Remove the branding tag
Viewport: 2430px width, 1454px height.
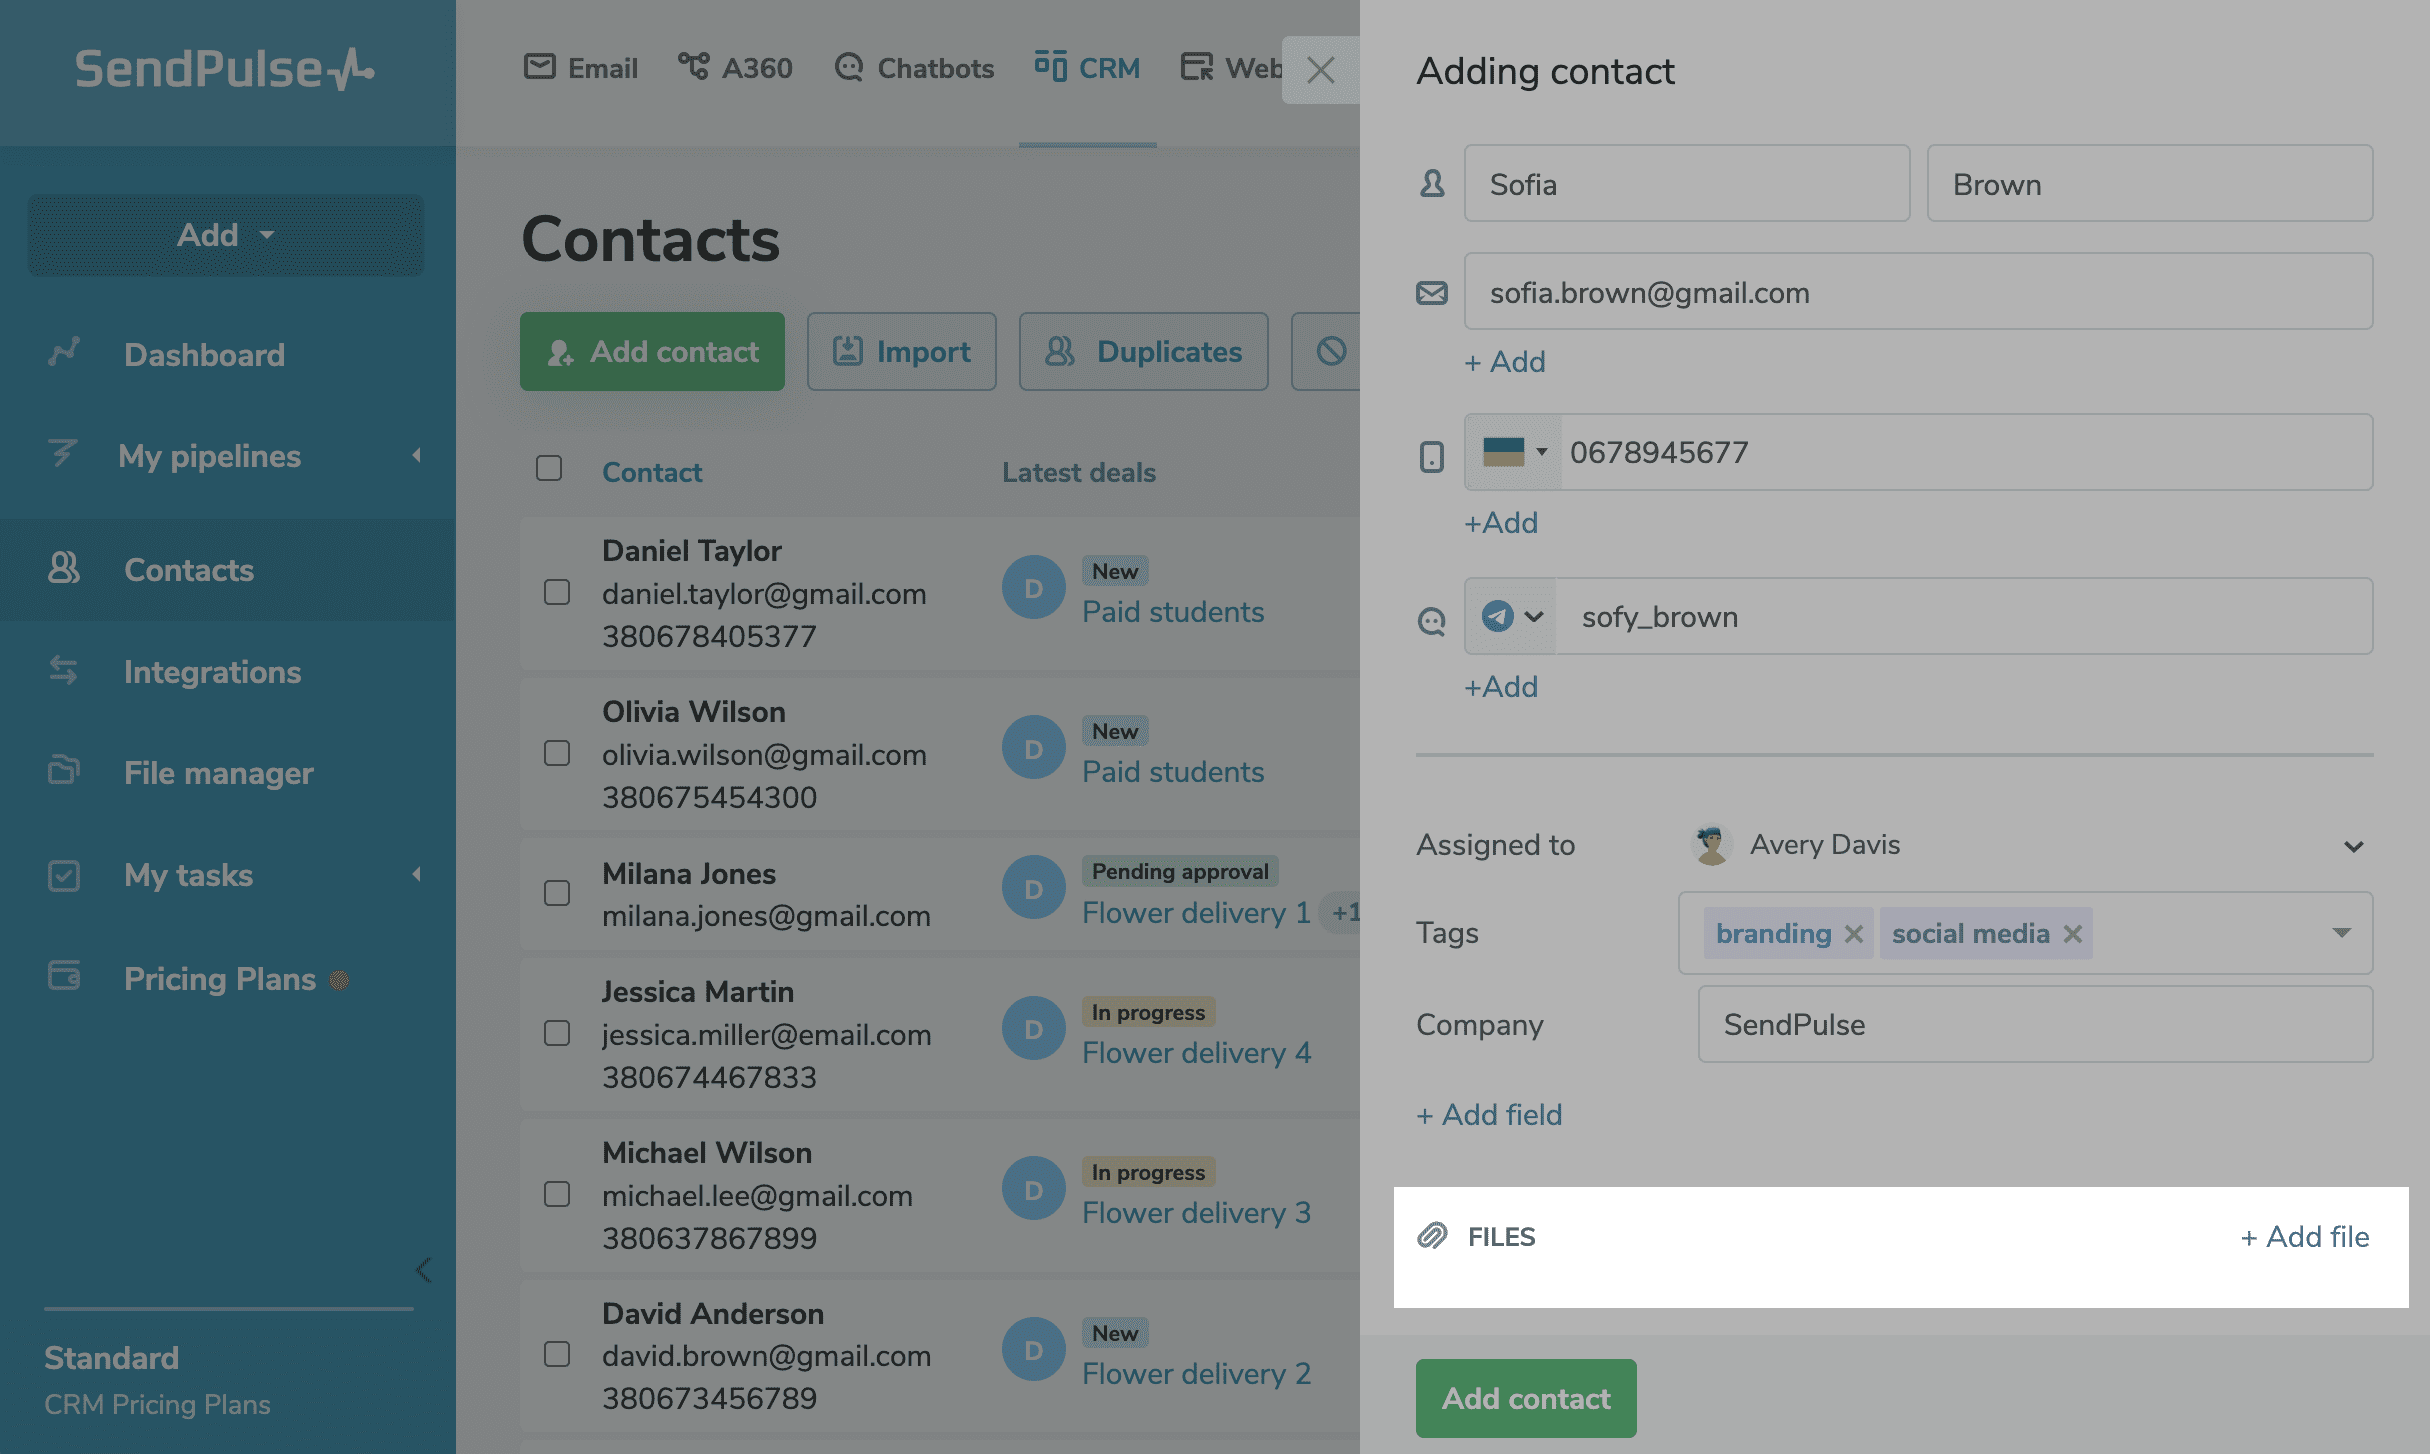tap(1853, 933)
